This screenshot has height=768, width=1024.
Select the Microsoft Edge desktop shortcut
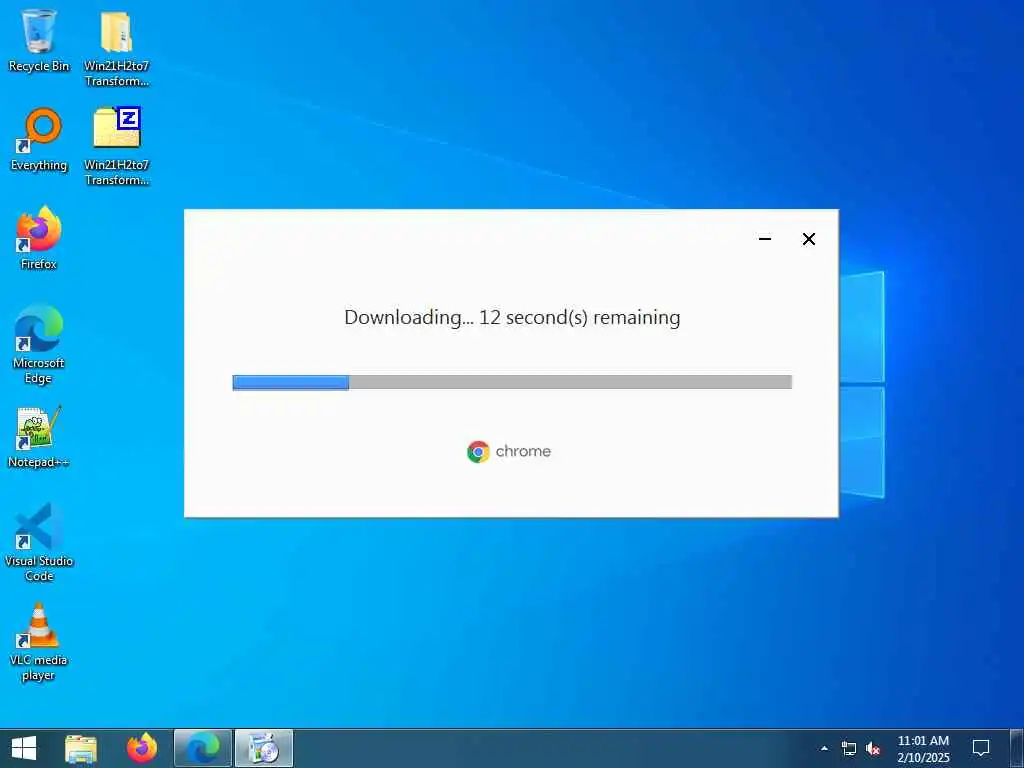(39, 344)
